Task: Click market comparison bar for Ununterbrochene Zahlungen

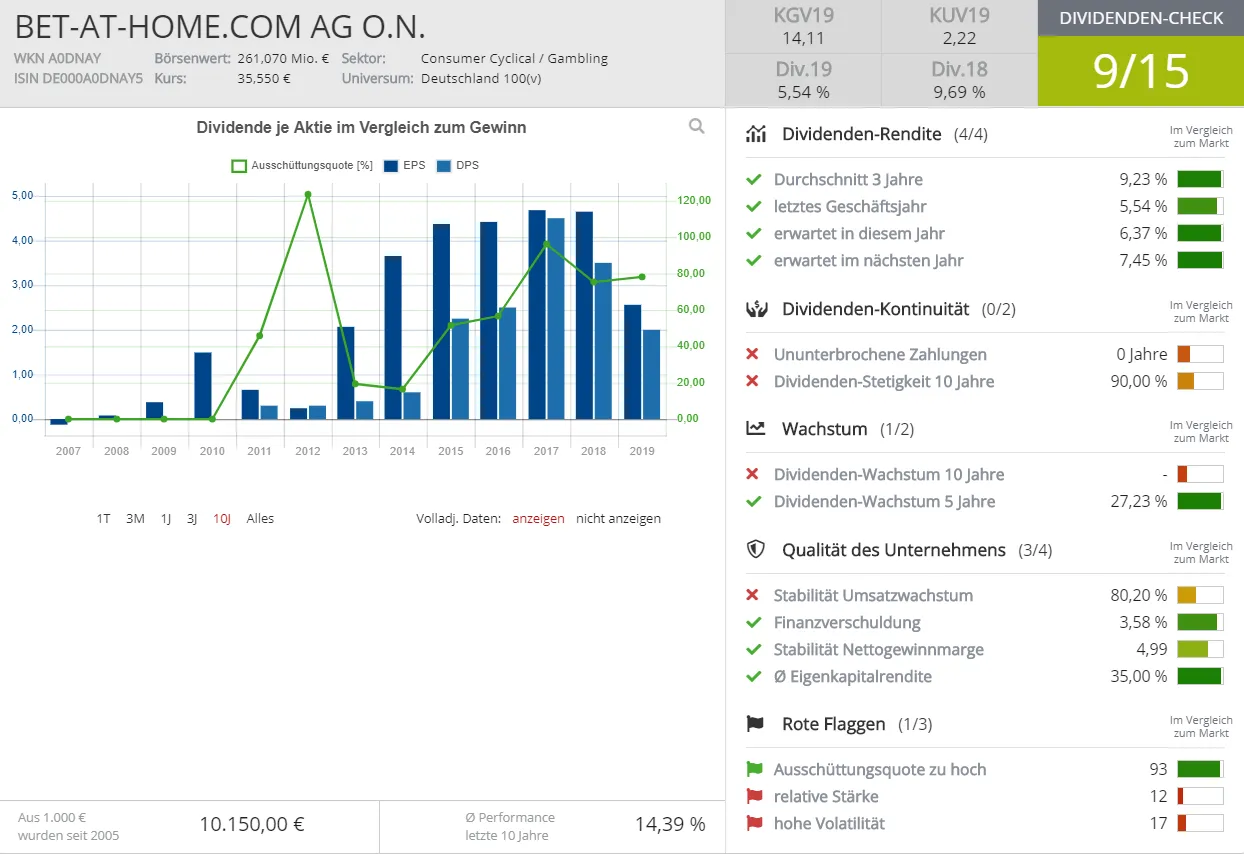Action: coord(1200,354)
